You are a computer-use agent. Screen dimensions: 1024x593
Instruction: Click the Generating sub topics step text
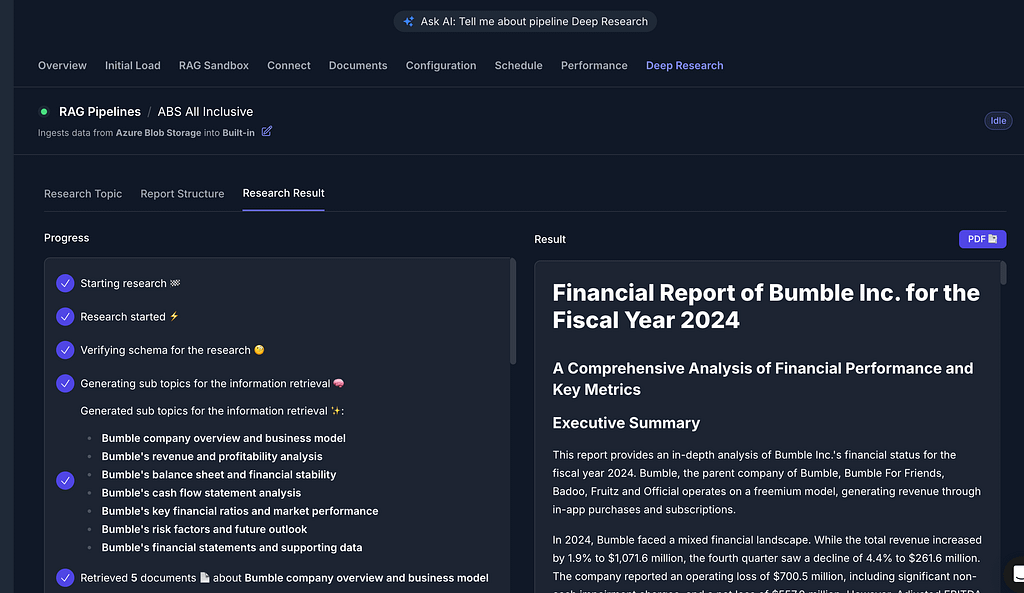coord(212,383)
